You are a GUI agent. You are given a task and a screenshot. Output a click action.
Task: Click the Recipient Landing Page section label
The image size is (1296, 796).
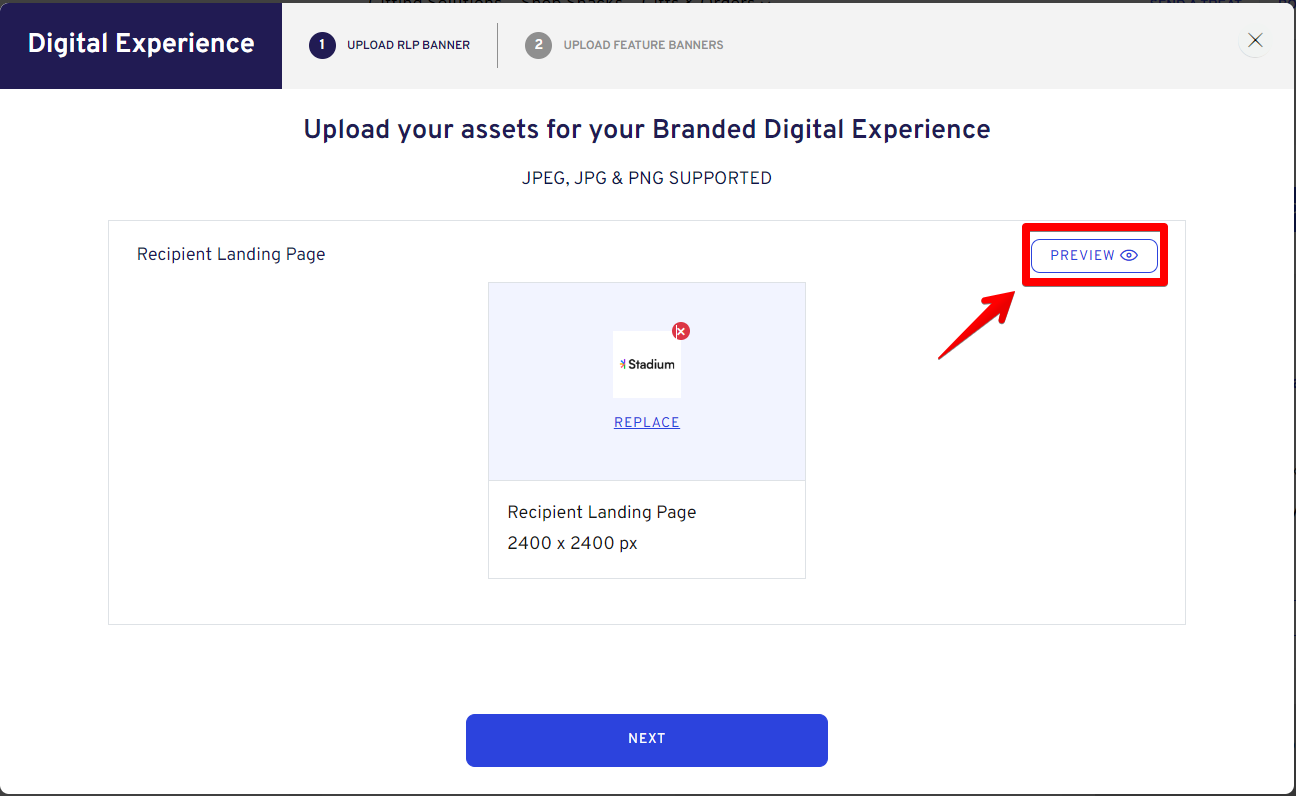pos(231,254)
